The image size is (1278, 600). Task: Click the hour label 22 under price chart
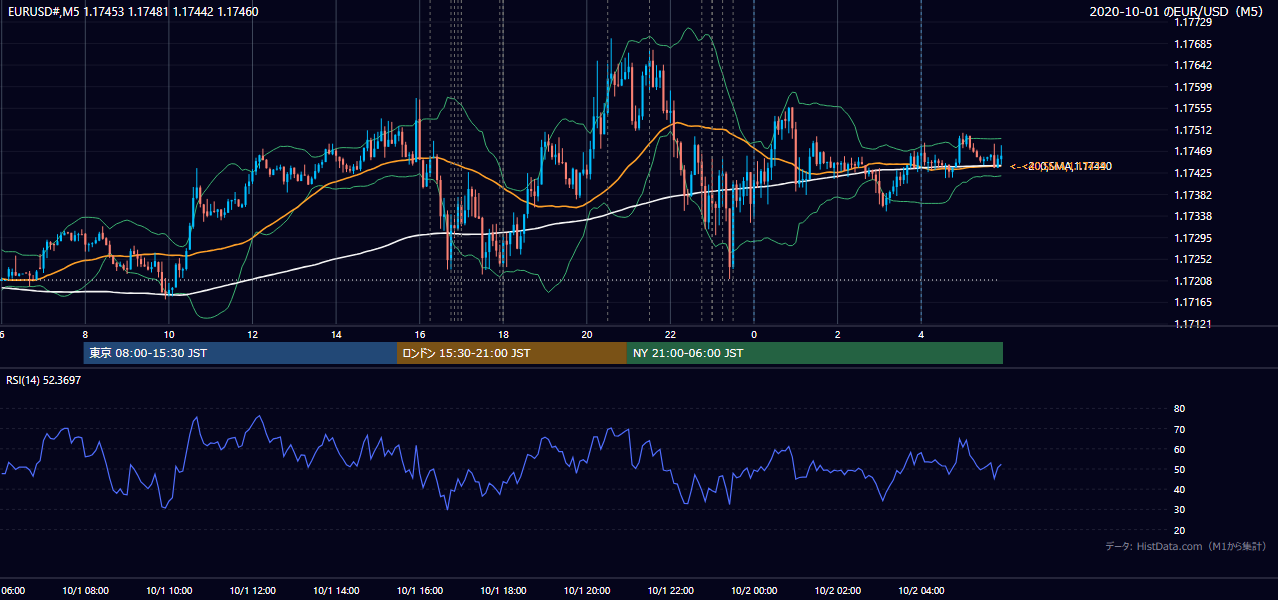click(670, 335)
